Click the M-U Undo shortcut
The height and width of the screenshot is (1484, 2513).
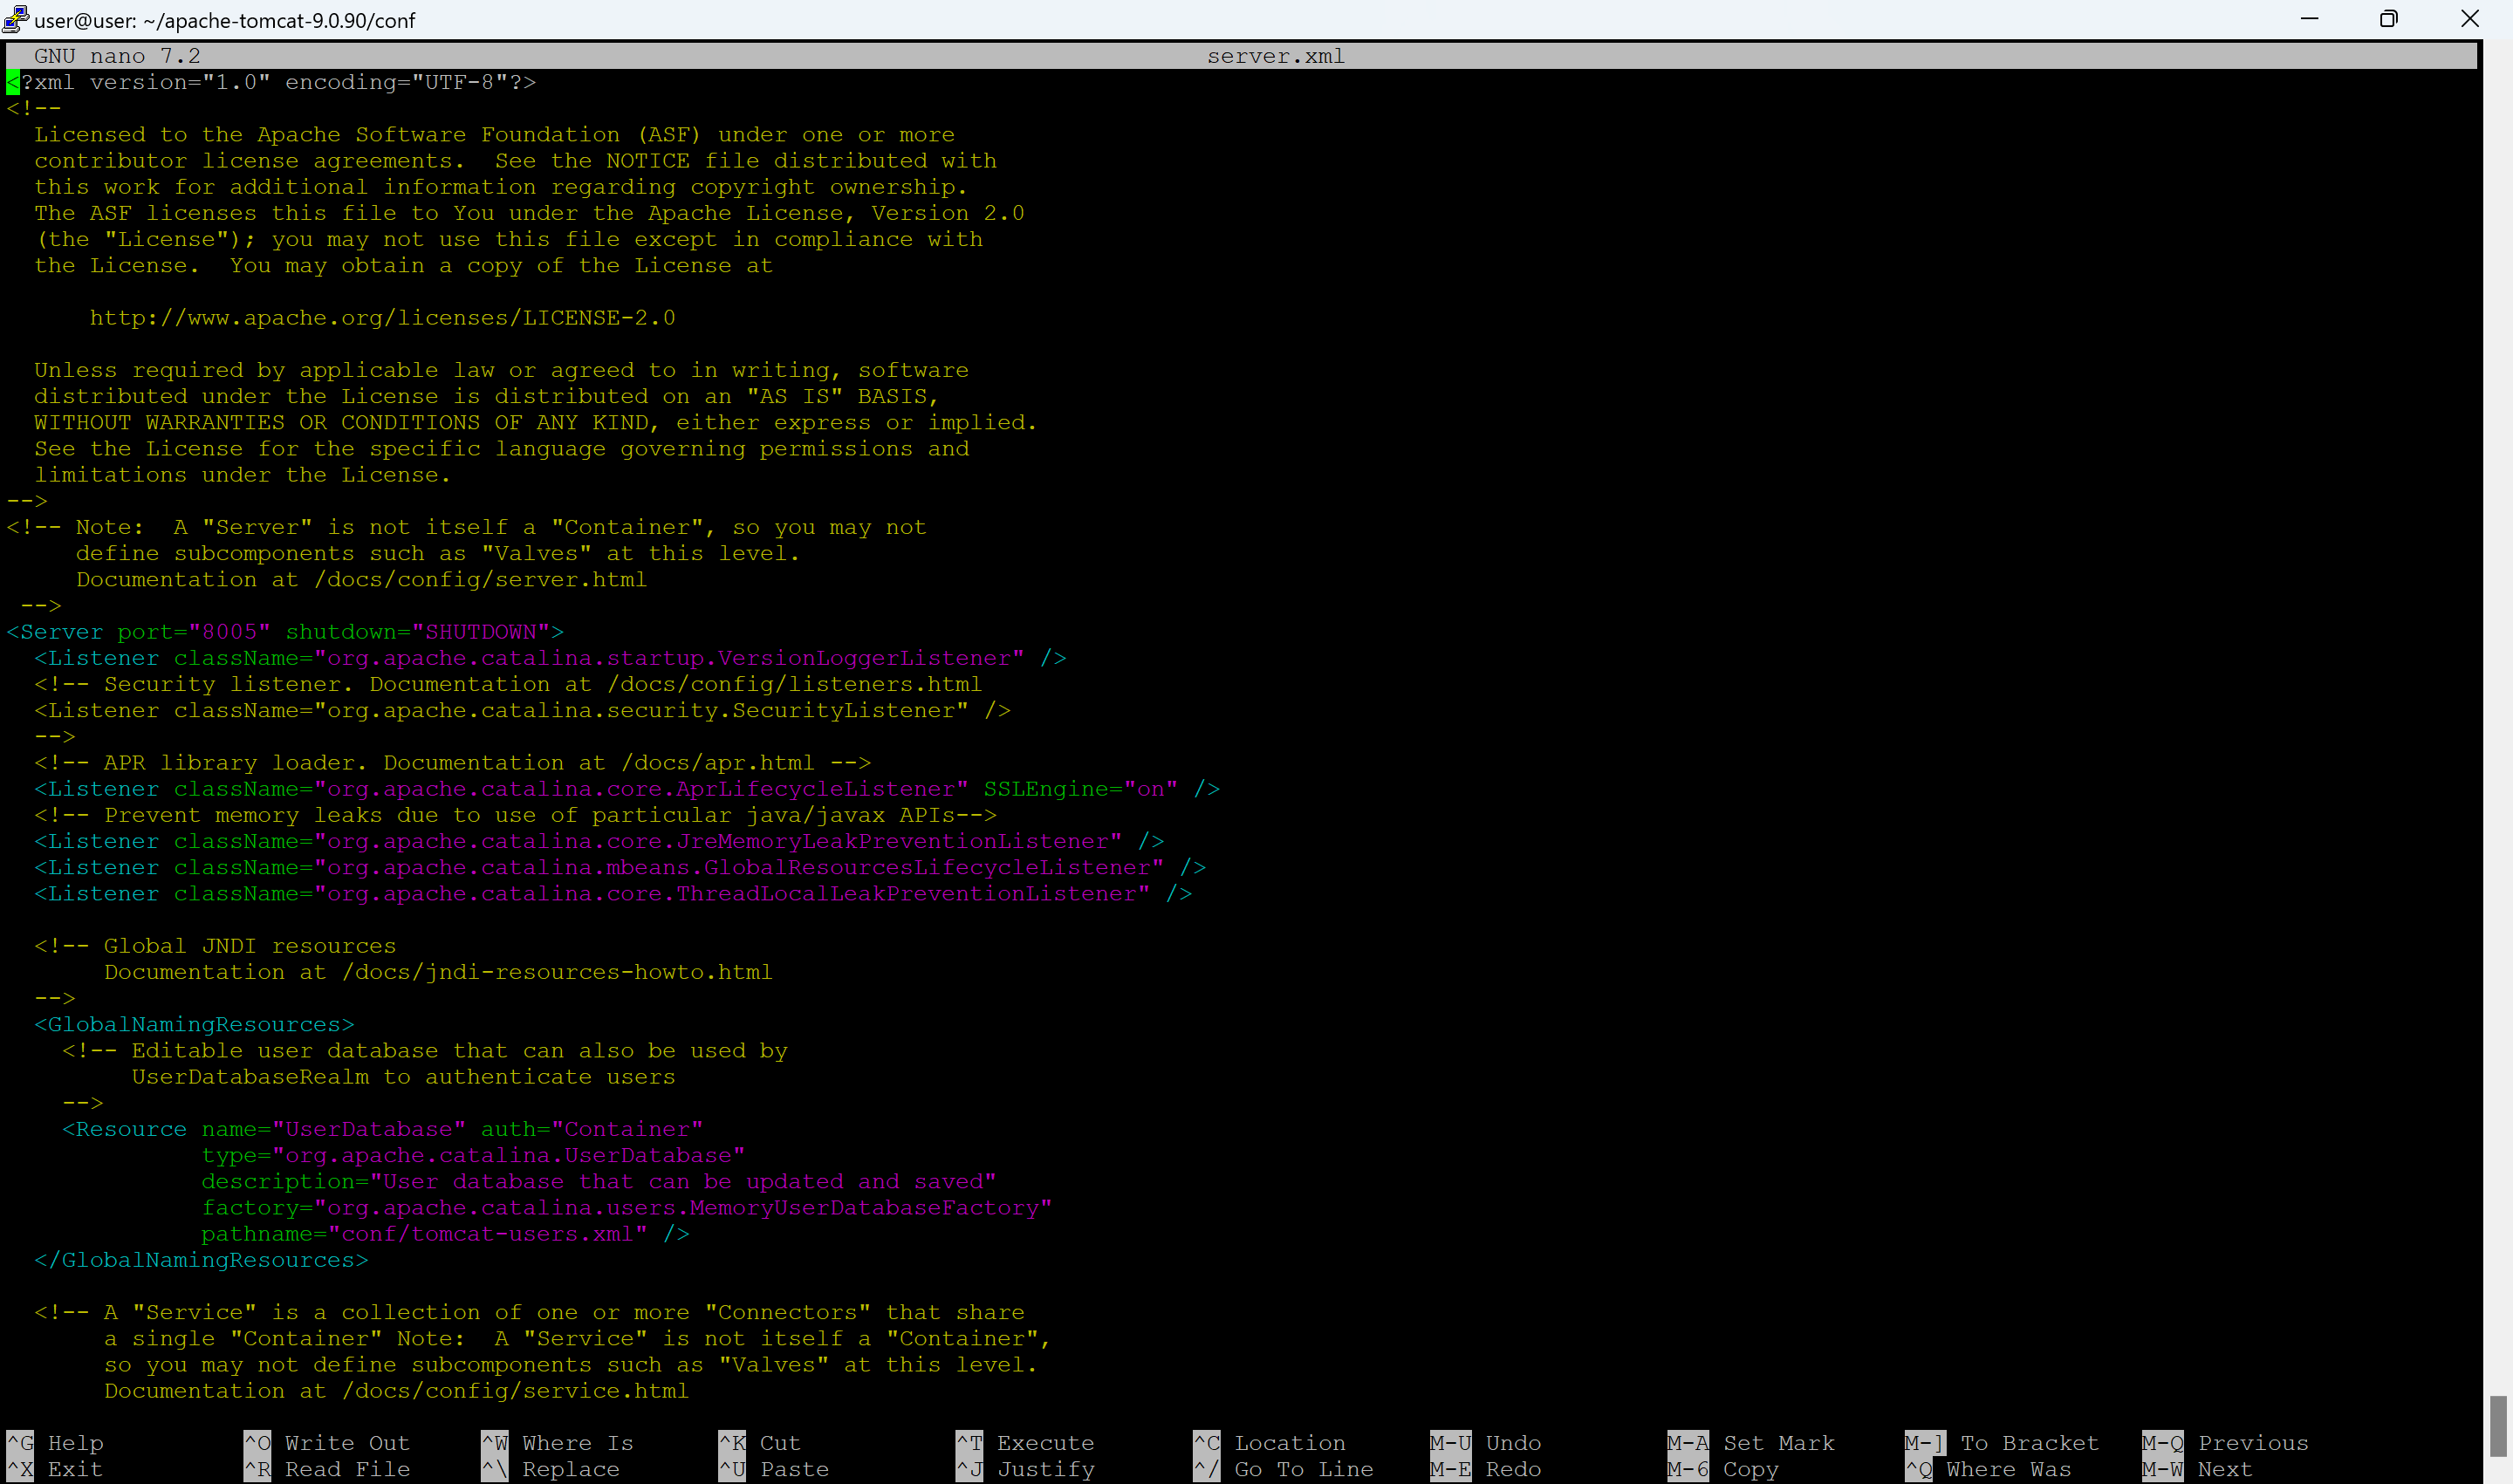tap(1486, 1443)
